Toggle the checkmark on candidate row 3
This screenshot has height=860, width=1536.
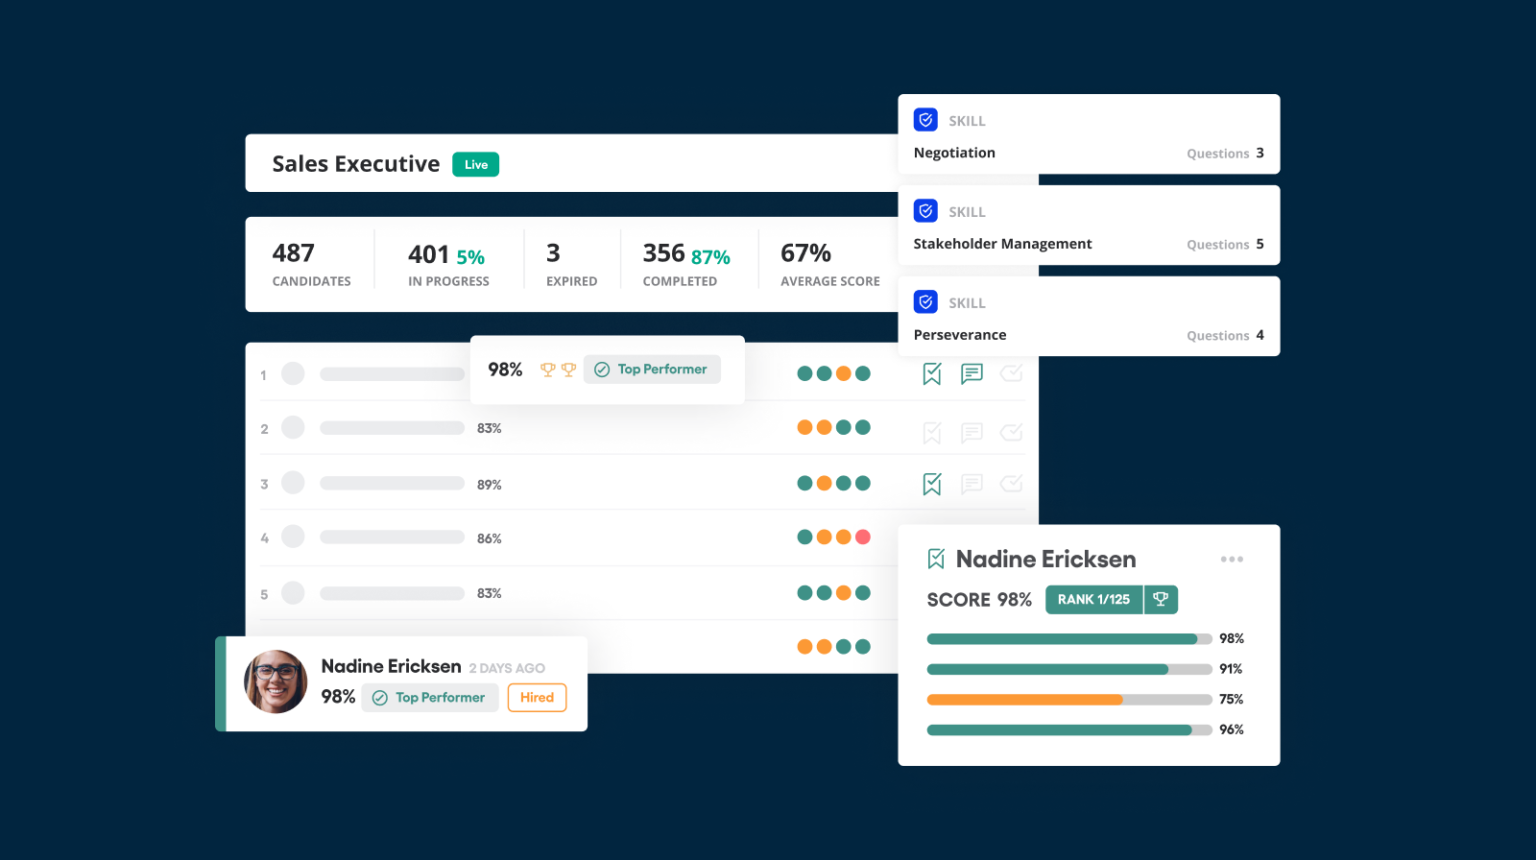coord(1011,483)
